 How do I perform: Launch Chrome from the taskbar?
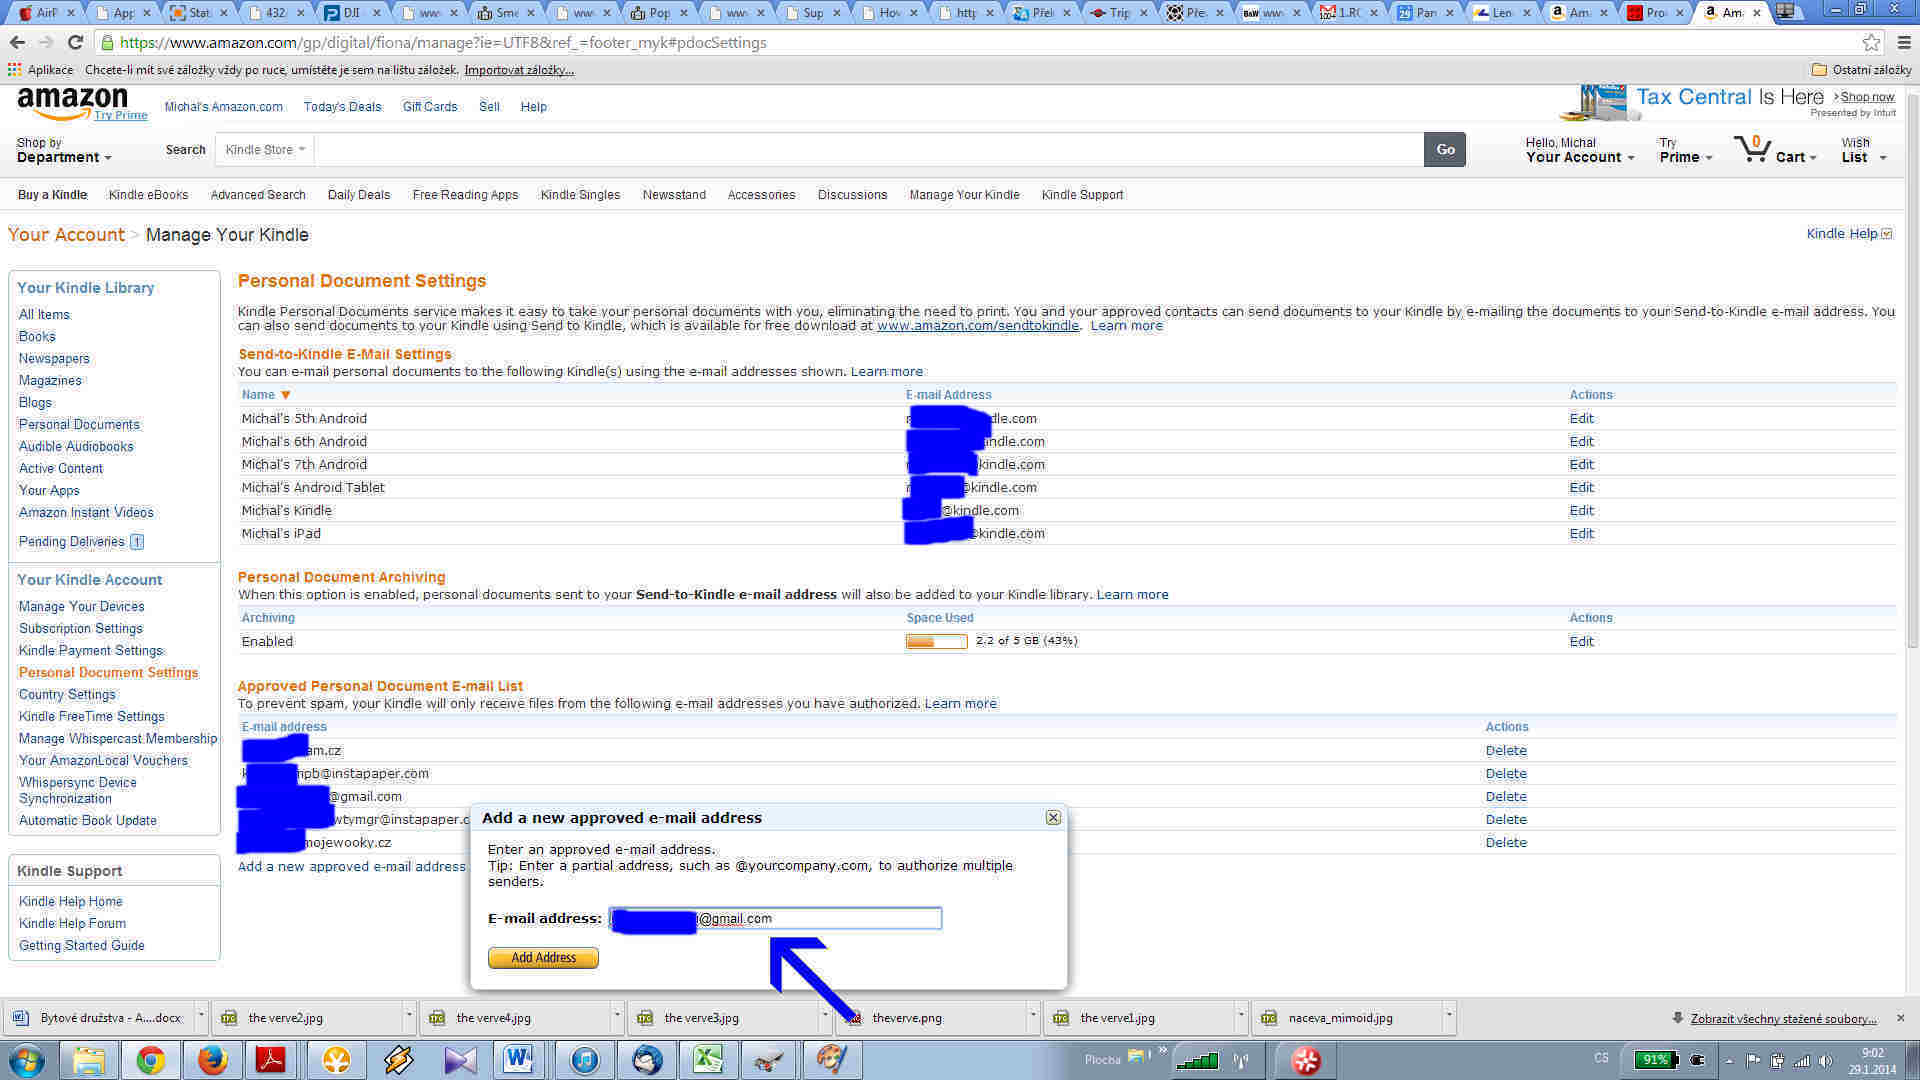click(x=151, y=1059)
